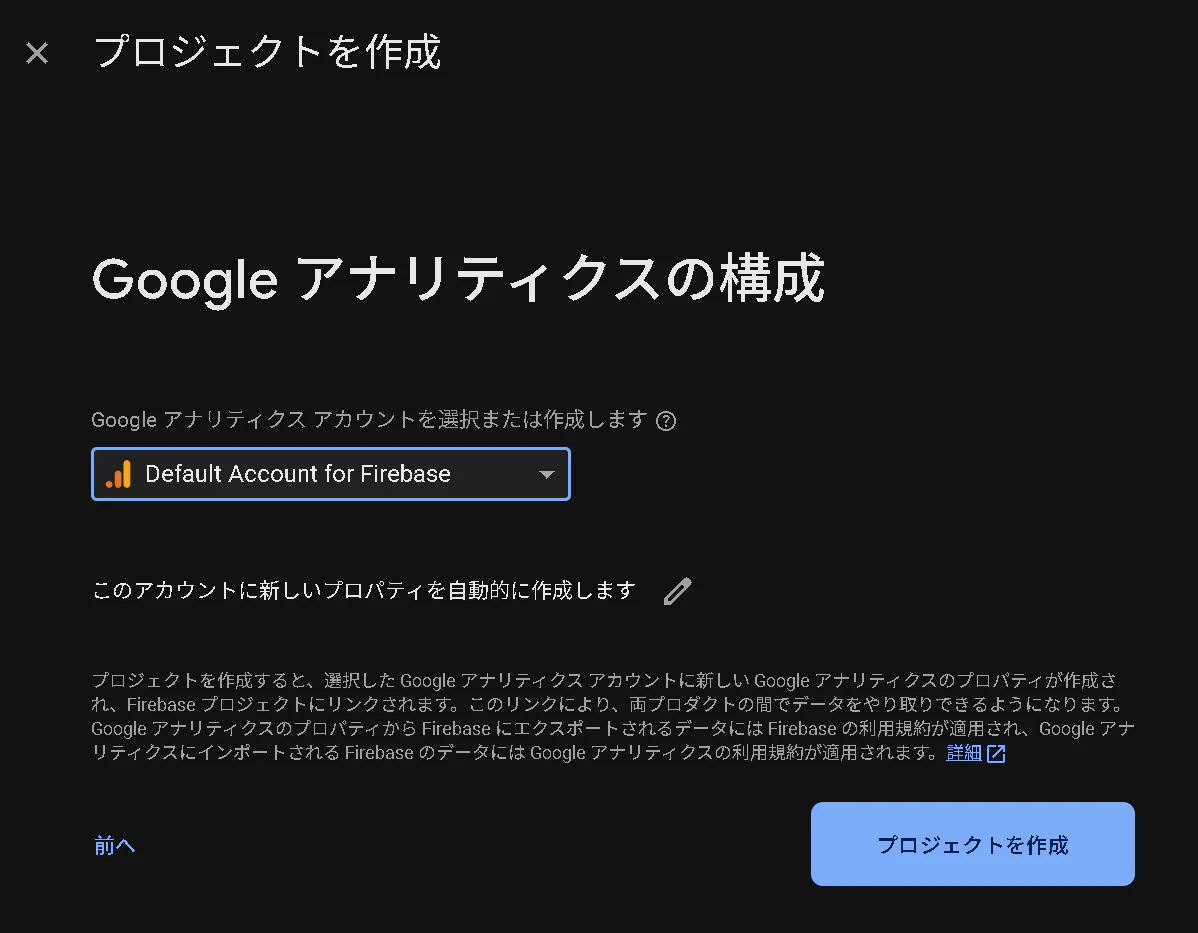
Task: Open the Default Account for Firebase dropdown
Action: [331, 474]
